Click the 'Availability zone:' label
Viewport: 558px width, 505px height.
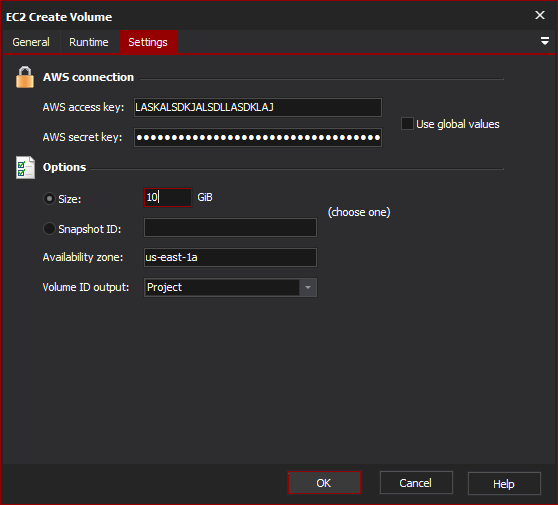[83, 257]
